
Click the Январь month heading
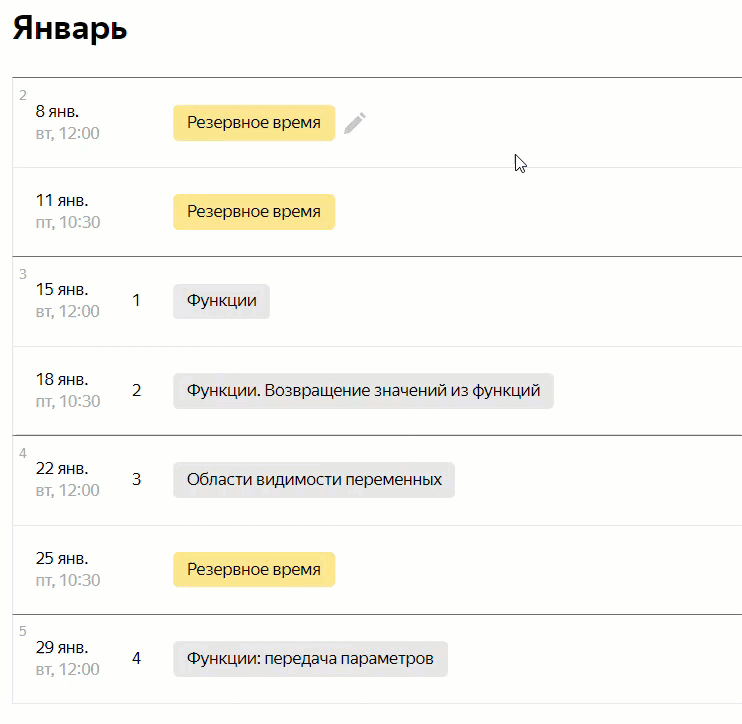click(x=70, y=28)
